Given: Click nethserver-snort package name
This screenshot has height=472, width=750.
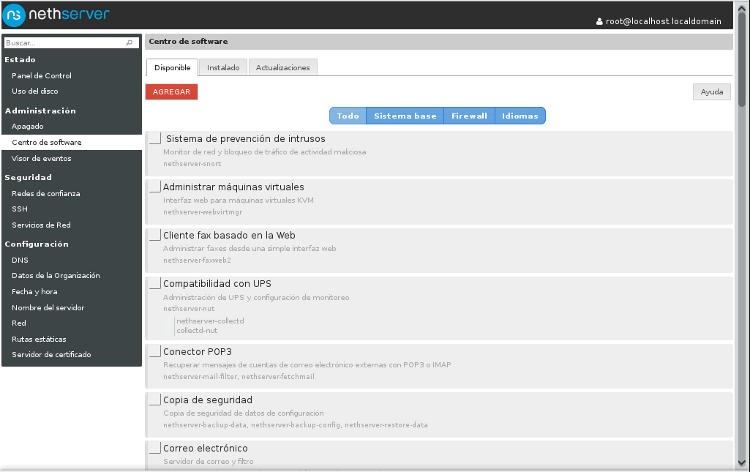Looking at the screenshot, I should tap(192, 164).
